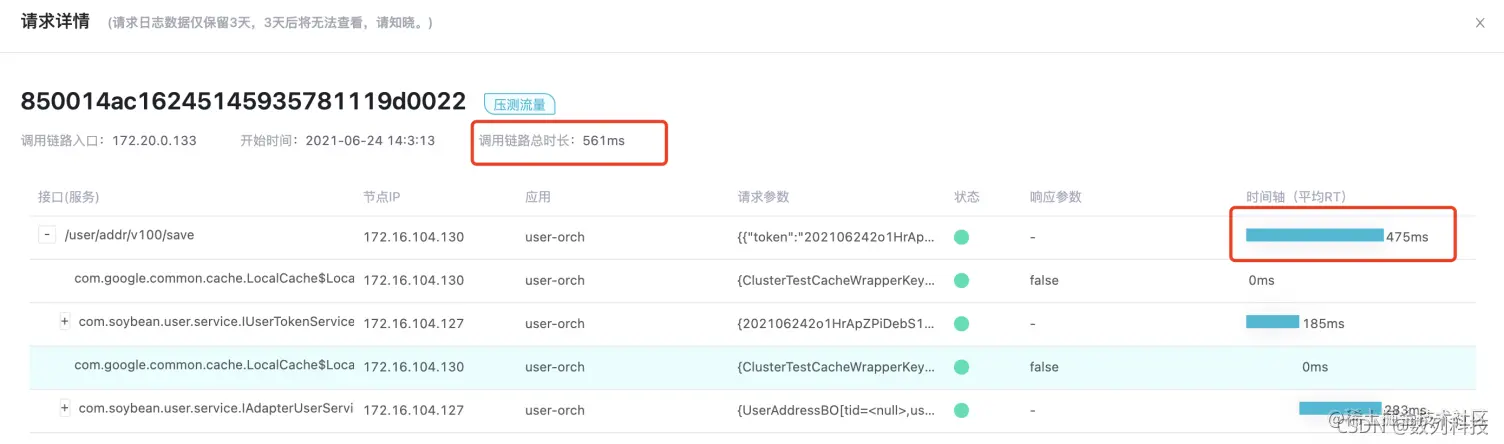1504x444 pixels.
Task: Click the 接口(服务) column header
Action: tap(69, 197)
